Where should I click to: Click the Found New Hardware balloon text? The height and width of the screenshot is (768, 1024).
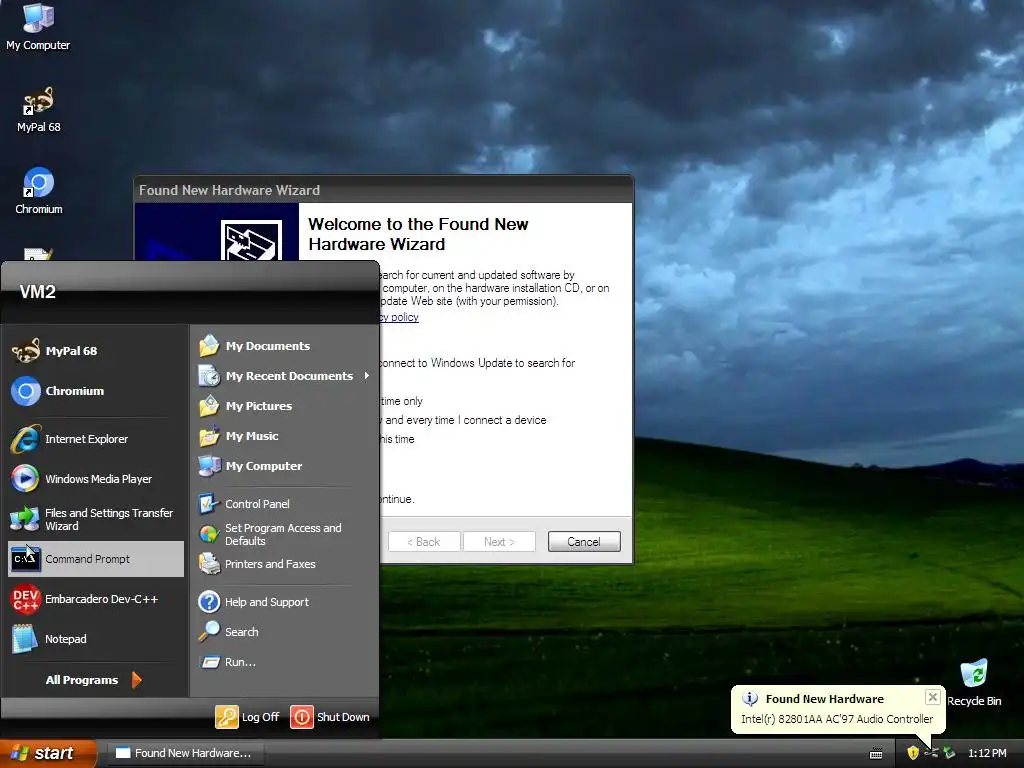[837, 719]
